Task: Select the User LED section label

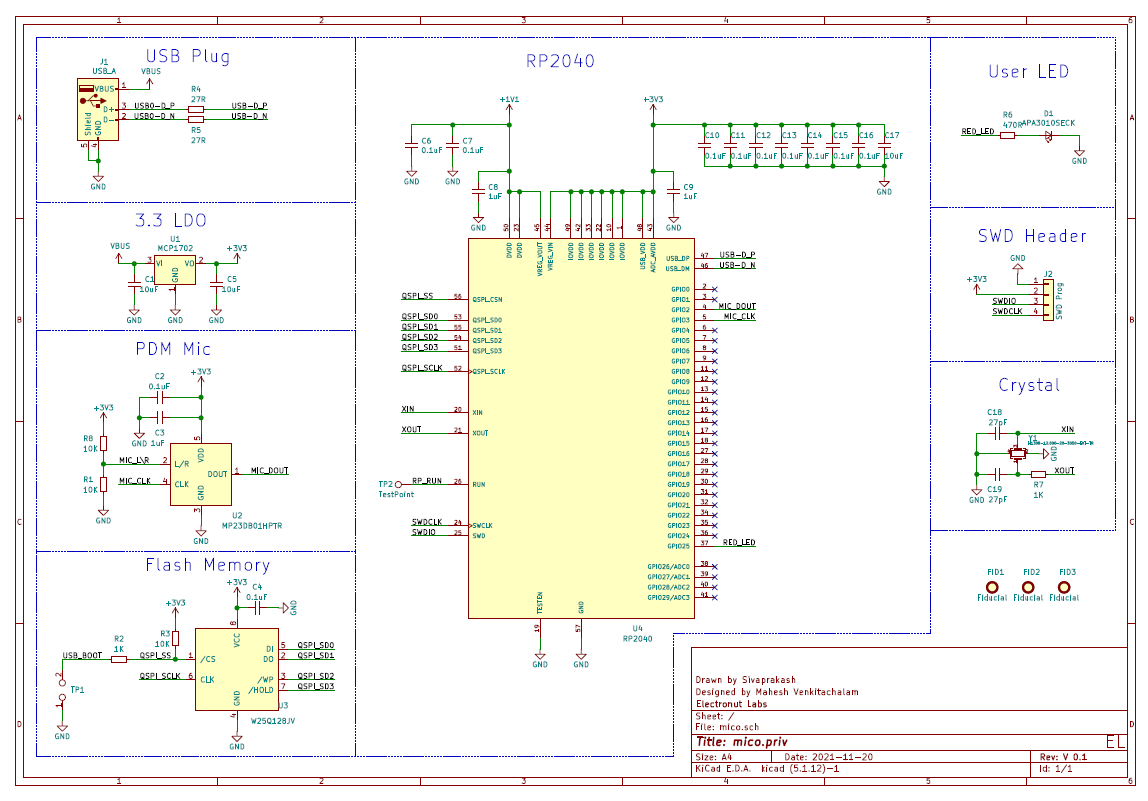Action: coord(1026,71)
